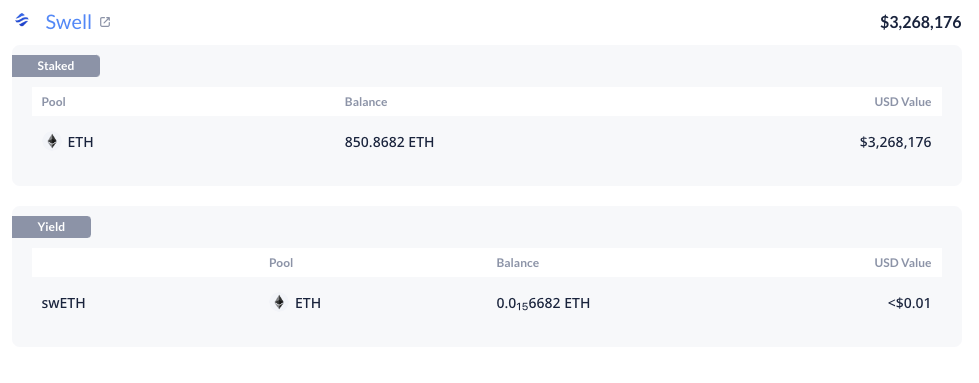Open the external link icon beside Swell
Viewport: 979px width, 383px height.
pyautogui.click(x=106, y=22)
